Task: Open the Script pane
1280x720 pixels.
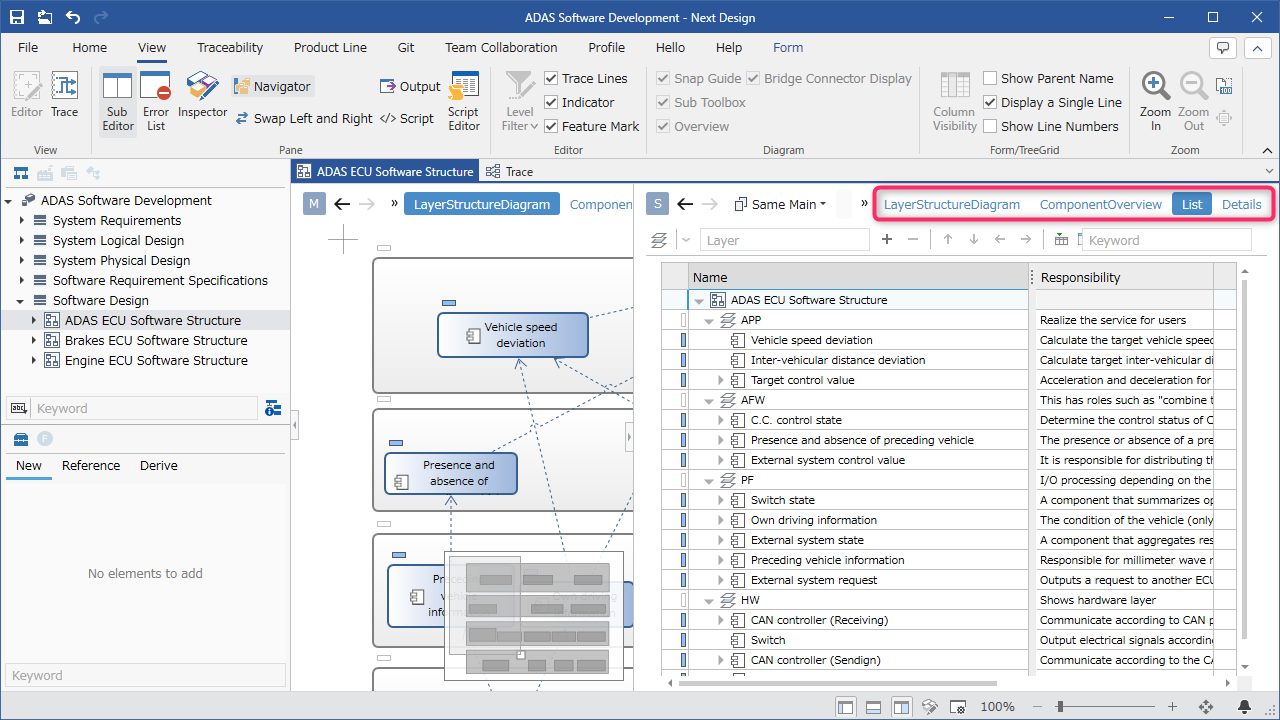Action: coord(407,118)
